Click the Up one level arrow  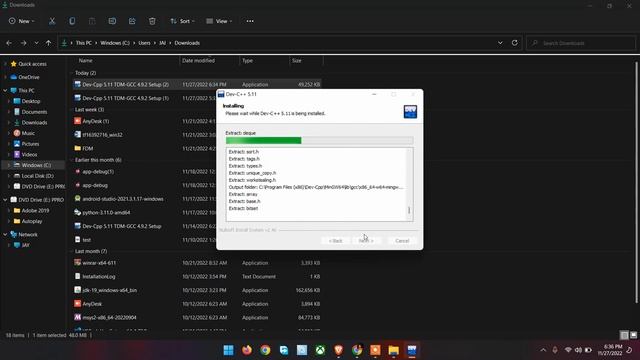48,43
